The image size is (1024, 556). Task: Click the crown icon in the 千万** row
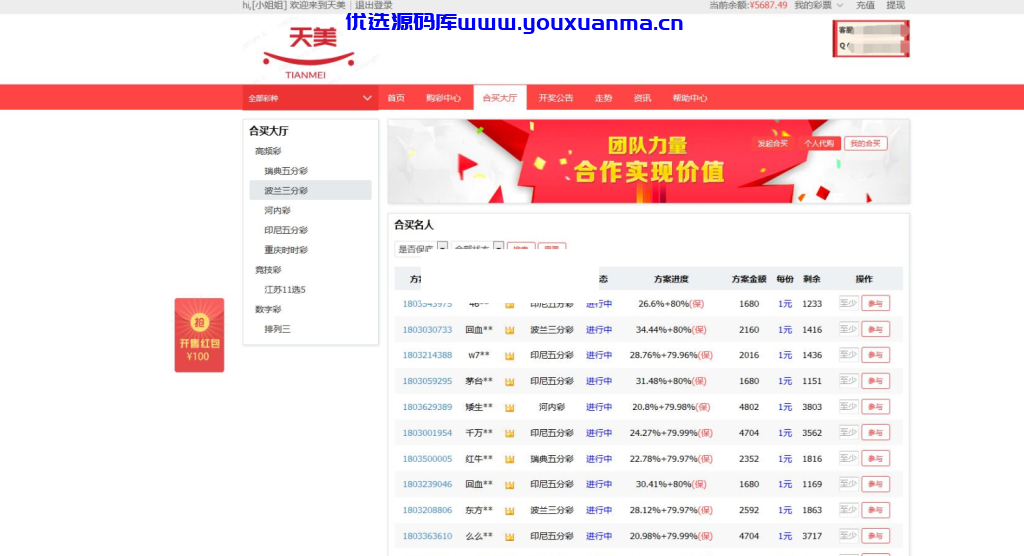tap(509, 433)
